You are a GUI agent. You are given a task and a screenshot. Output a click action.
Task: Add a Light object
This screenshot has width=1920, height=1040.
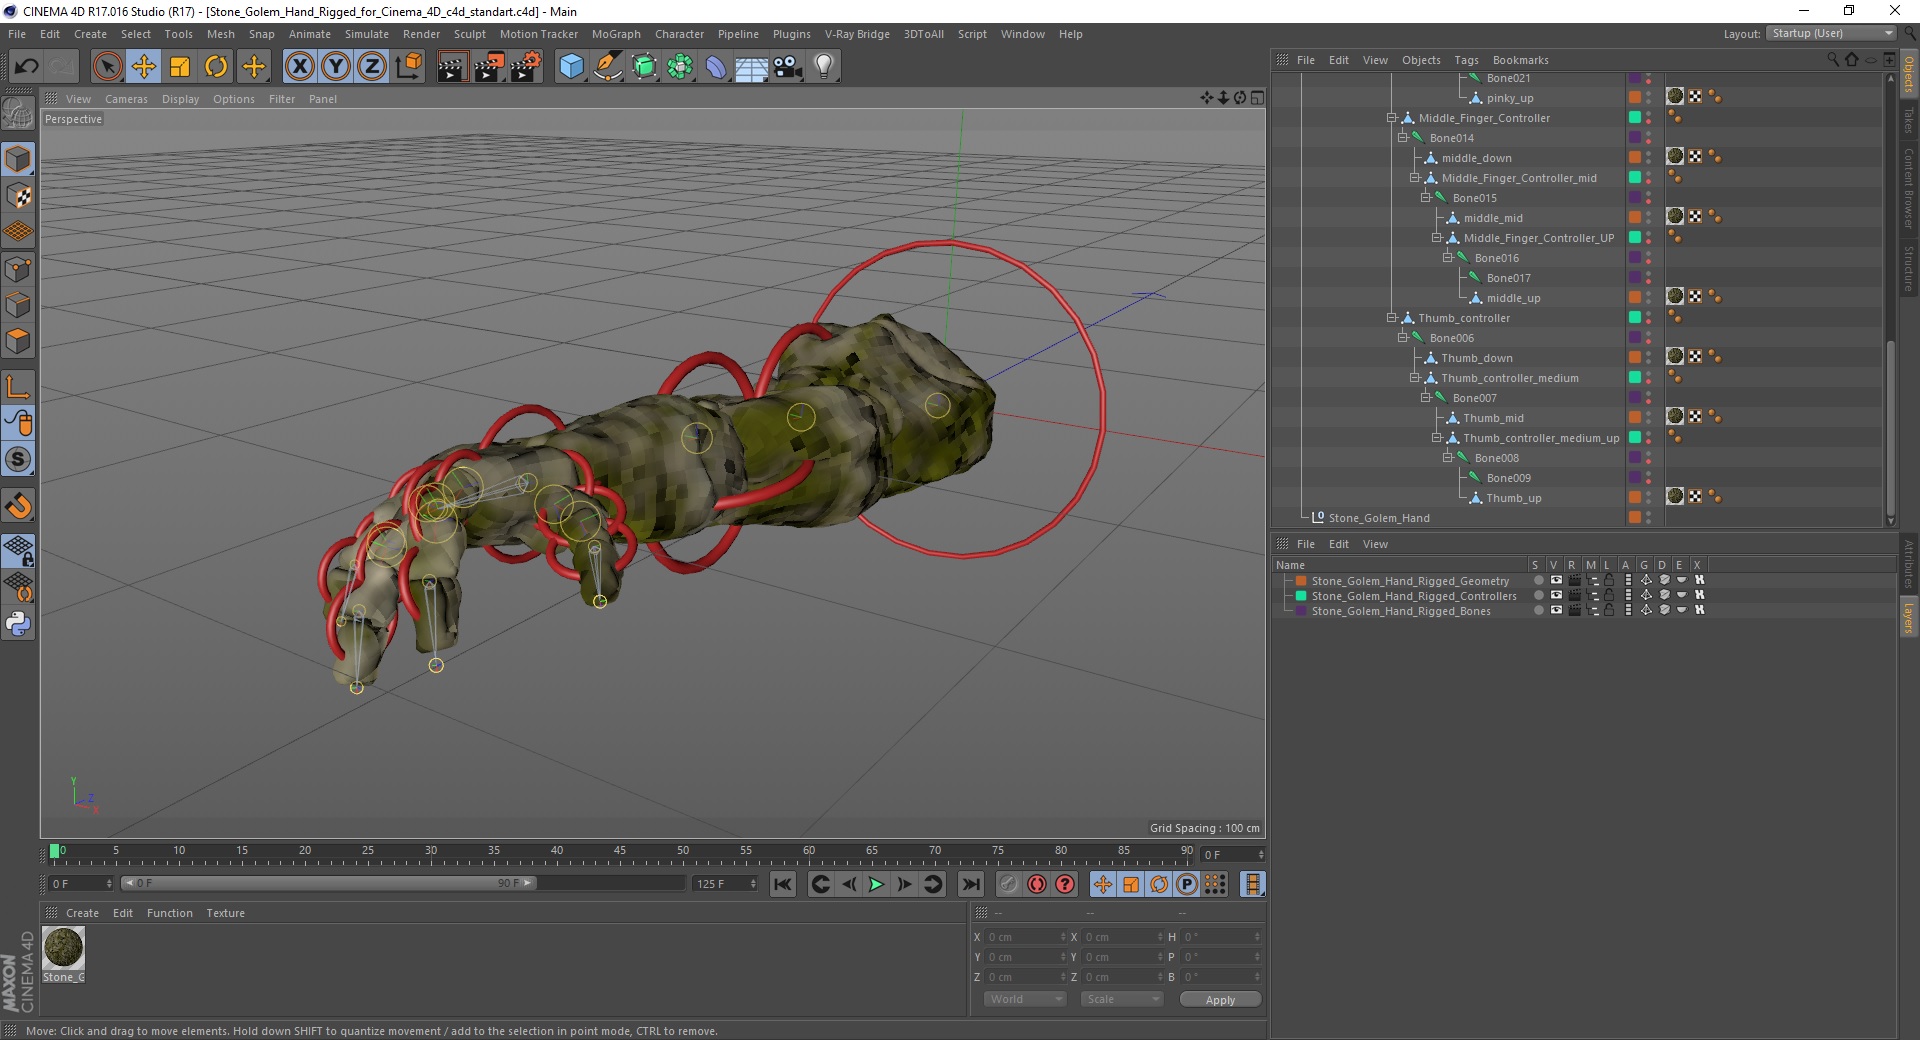[x=824, y=67]
